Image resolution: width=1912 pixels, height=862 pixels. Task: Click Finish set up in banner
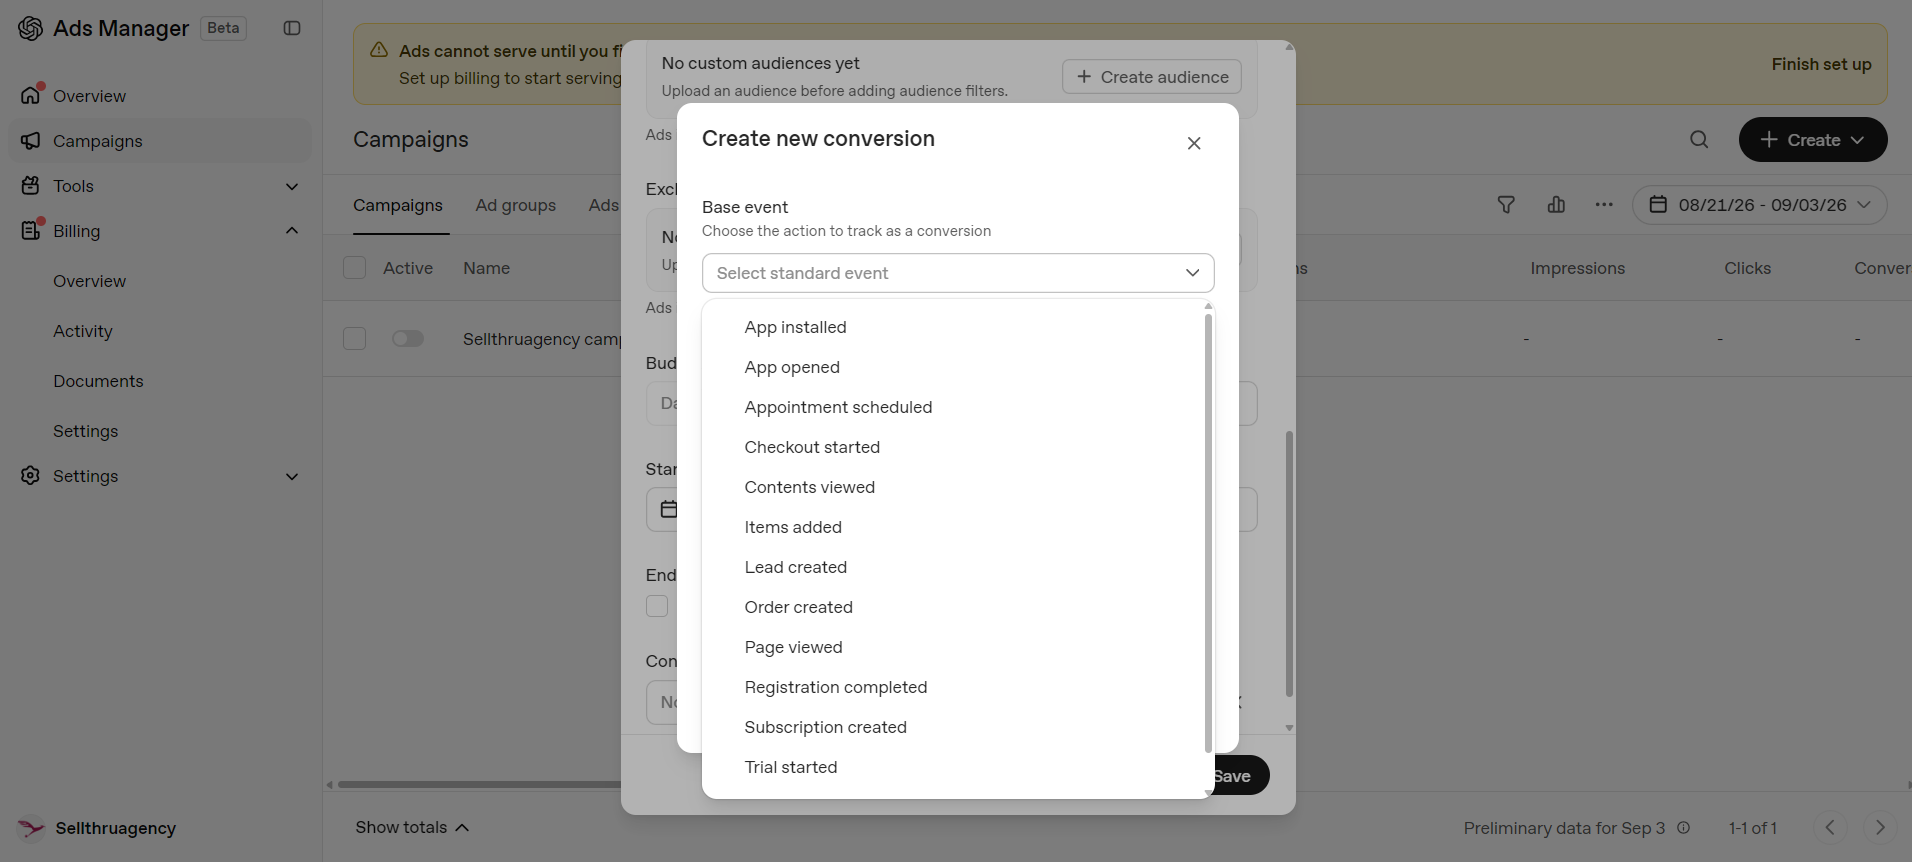1821,64
